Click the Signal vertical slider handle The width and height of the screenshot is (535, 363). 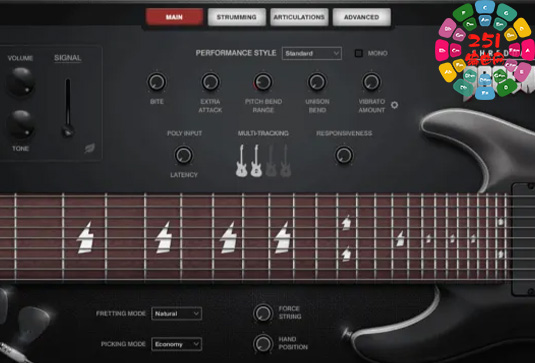coord(68,131)
